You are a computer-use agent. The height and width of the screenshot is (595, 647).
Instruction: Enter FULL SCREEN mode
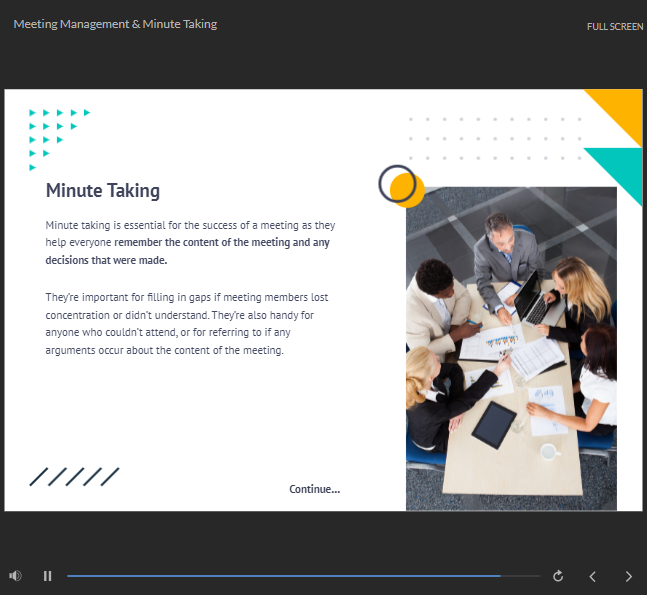[614, 26]
